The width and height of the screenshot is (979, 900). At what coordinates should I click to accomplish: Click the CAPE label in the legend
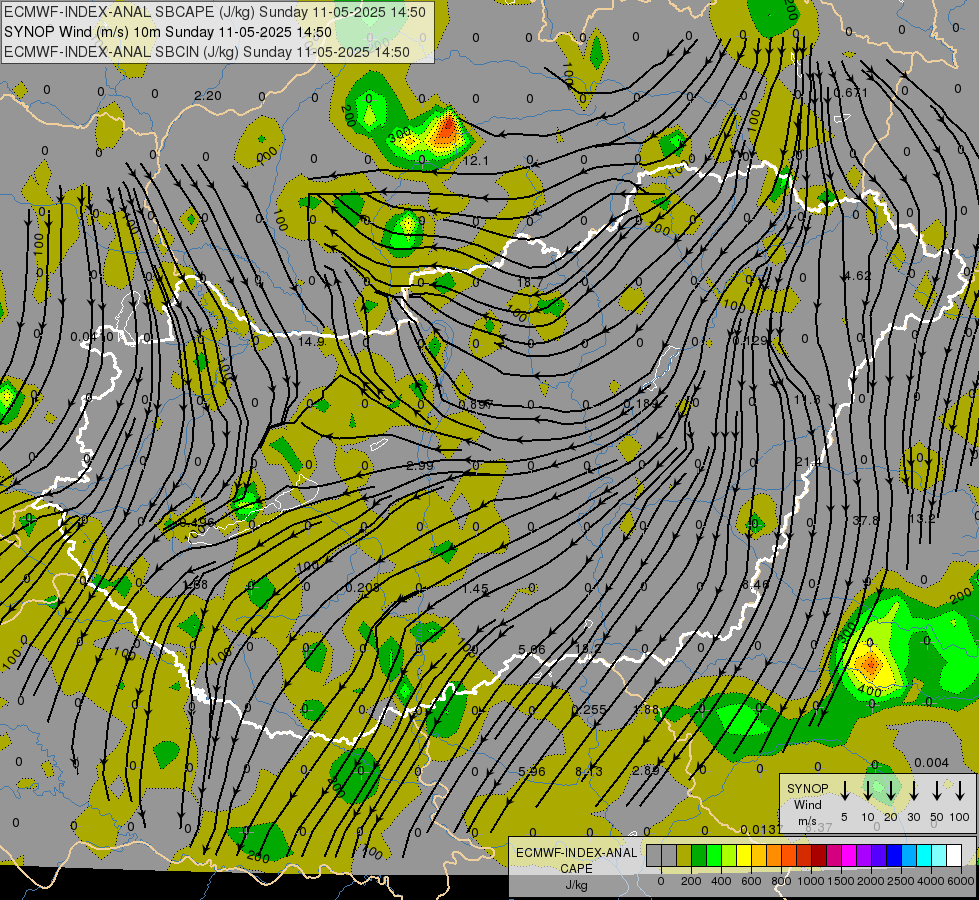click(x=576, y=869)
